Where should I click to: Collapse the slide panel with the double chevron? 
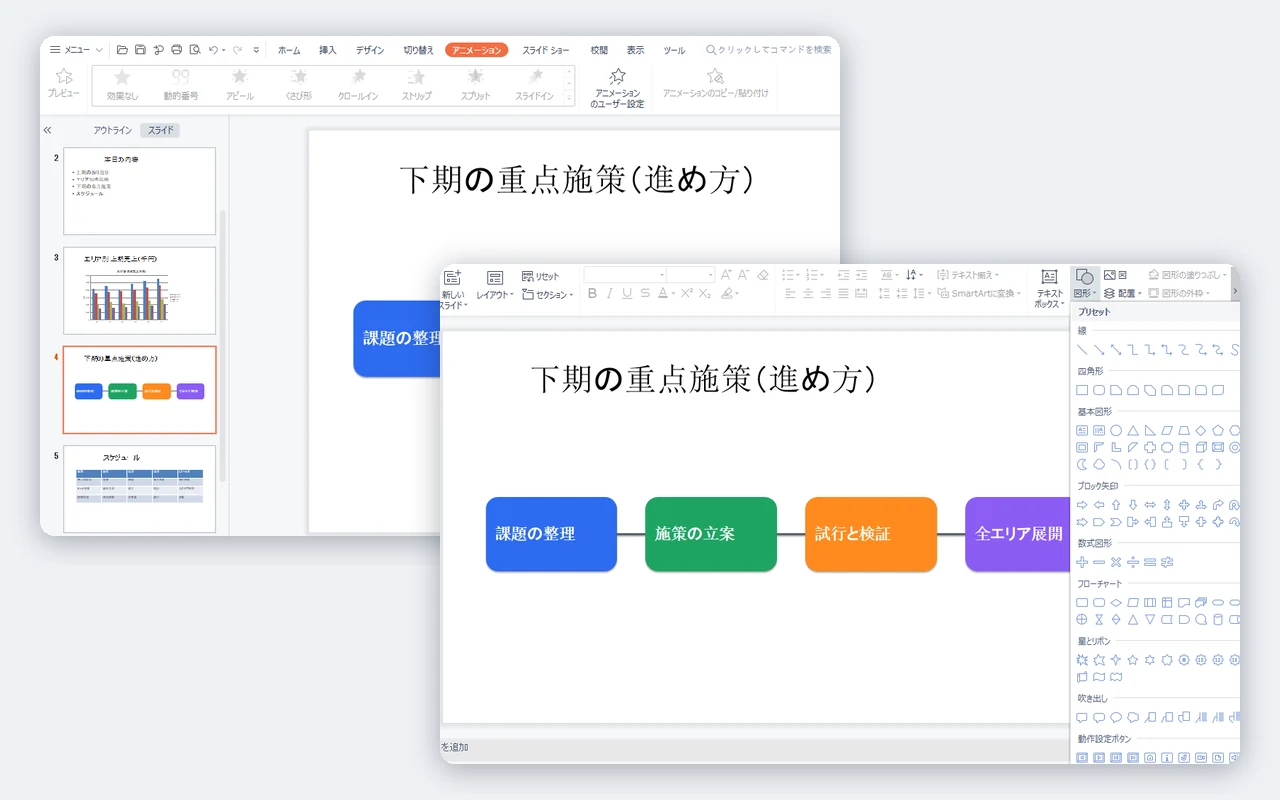[47, 130]
